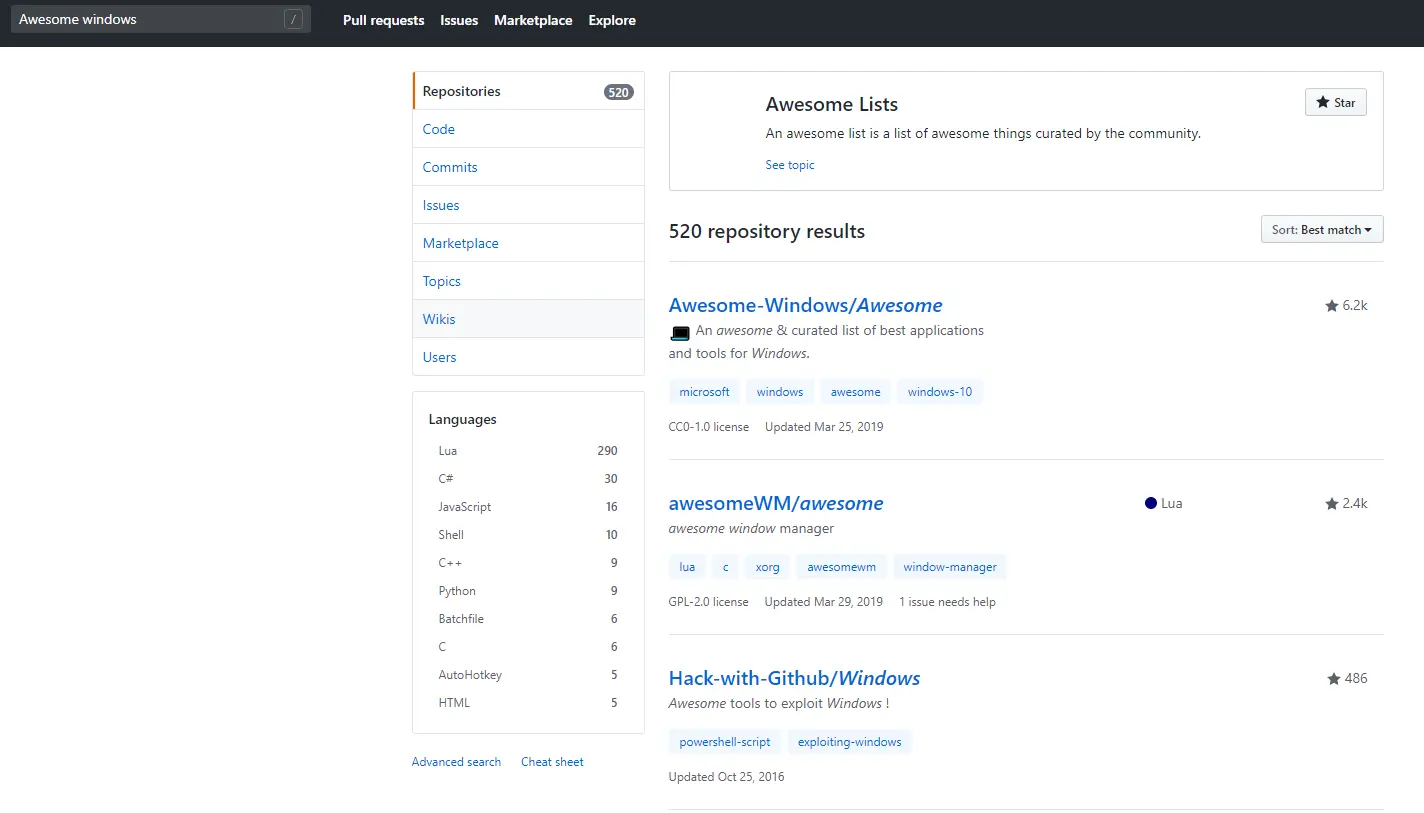Image resolution: width=1424 pixels, height=813 pixels.
Task: Click the Updated Oct 25, 2016 text
Action: click(x=727, y=777)
